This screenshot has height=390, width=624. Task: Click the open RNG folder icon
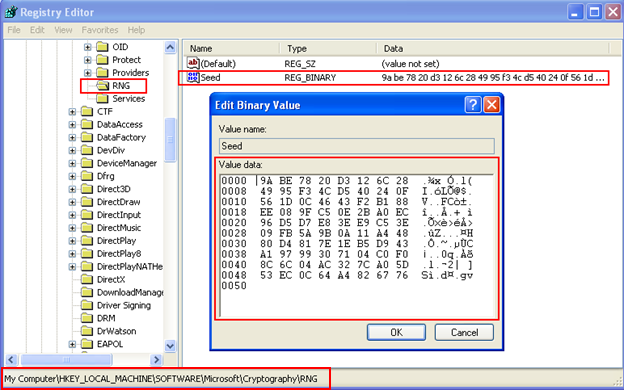pos(103,86)
